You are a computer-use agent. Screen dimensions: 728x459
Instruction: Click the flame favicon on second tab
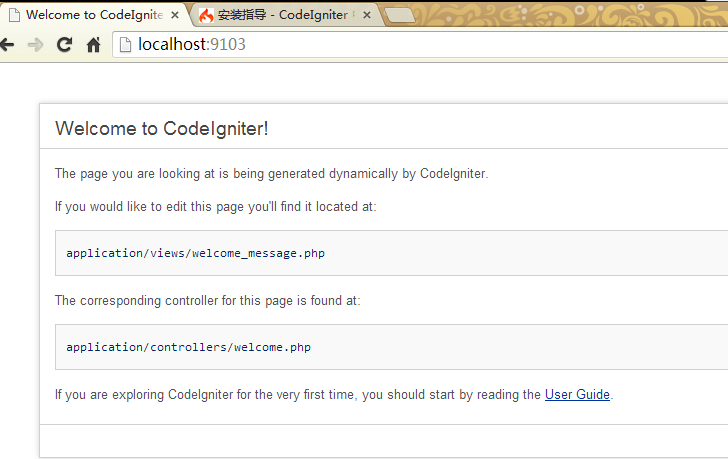pos(206,15)
